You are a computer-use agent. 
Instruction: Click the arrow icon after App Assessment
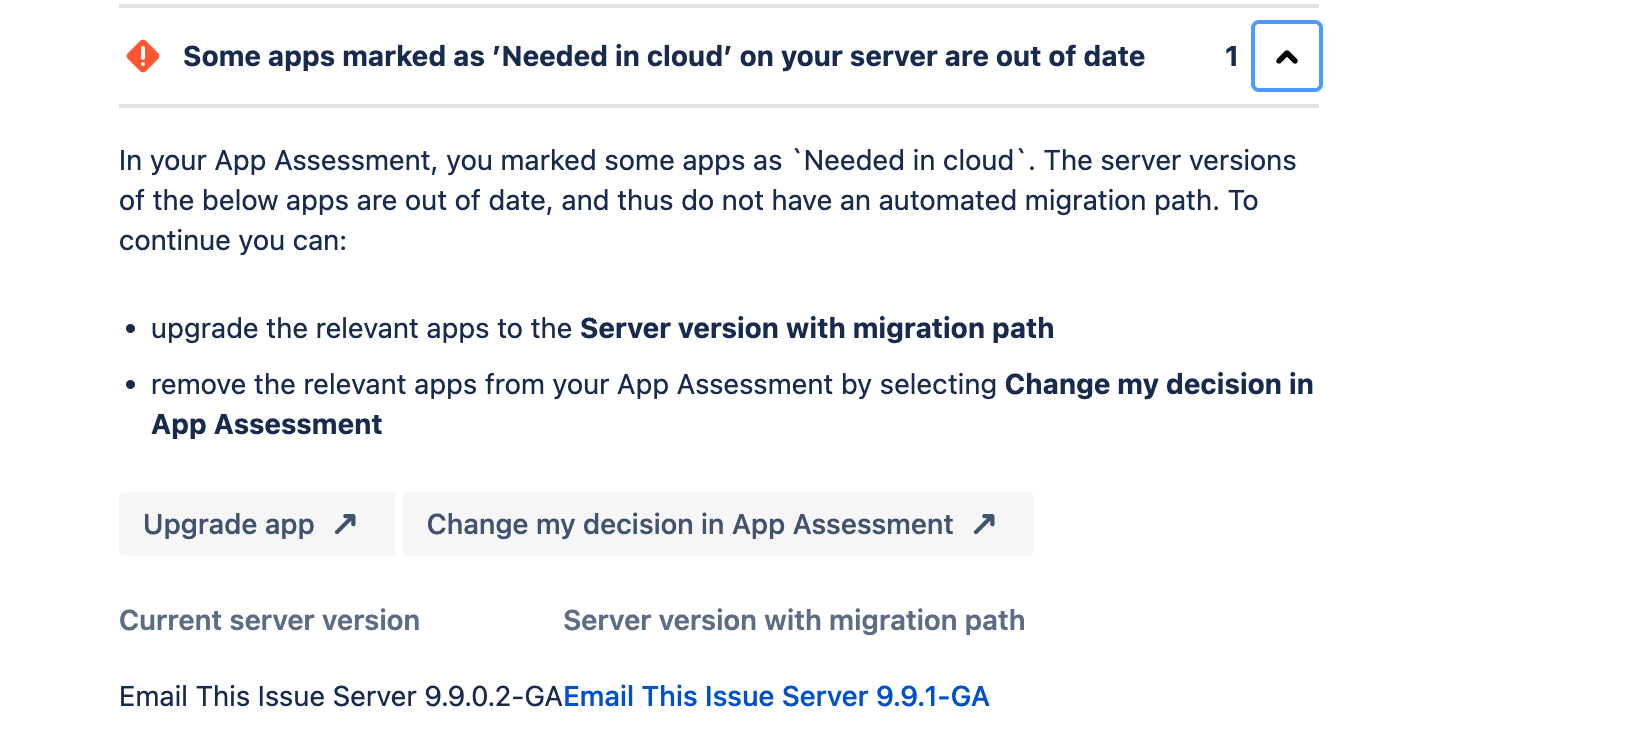(x=984, y=524)
